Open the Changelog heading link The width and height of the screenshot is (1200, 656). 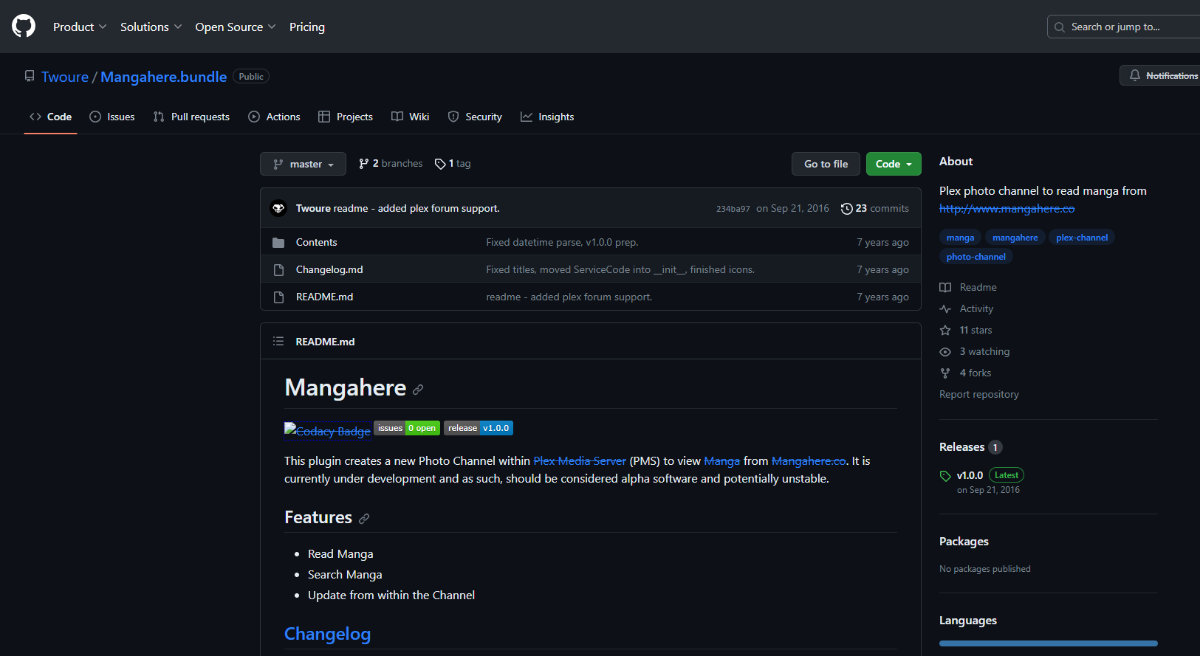point(327,634)
